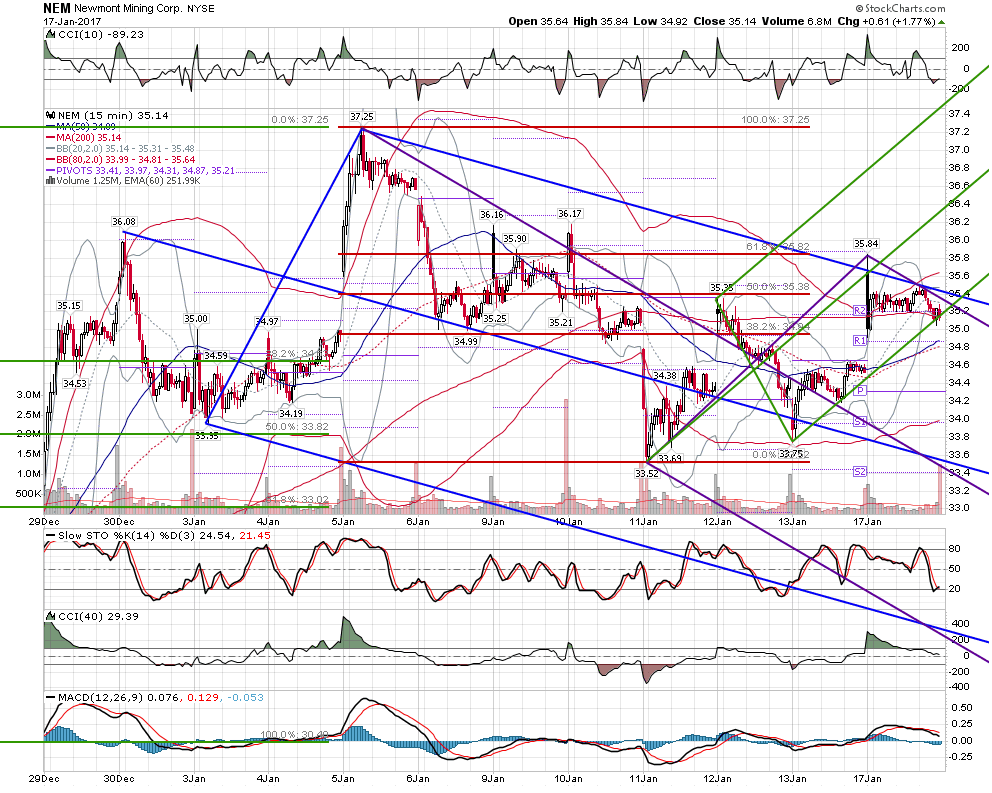Click the 61.8%: 35.82 Fibonacci label
This screenshot has height=793, width=992.
tap(778, 246)
